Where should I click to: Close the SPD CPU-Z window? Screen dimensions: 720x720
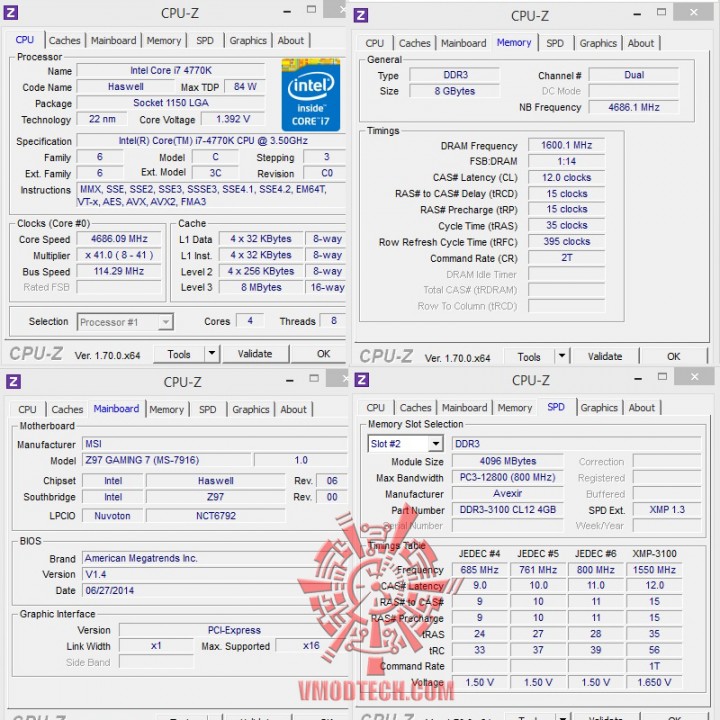point(694,377)
